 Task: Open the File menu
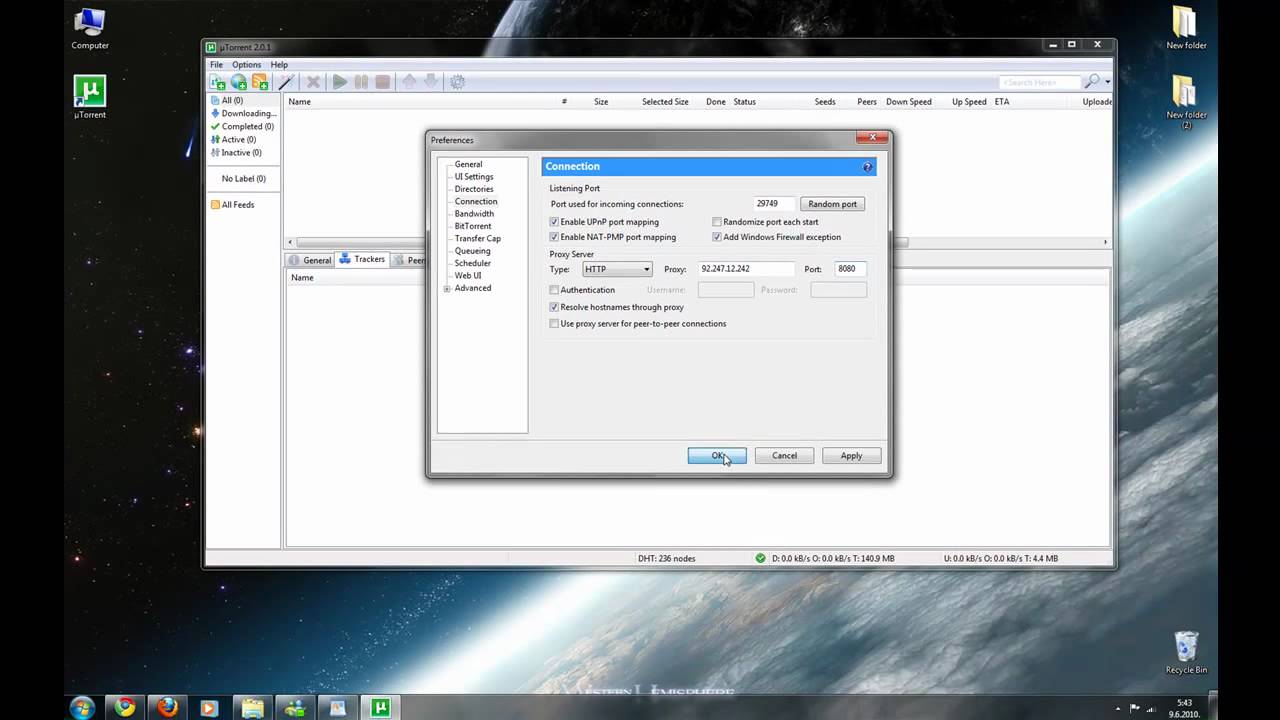click(216, 65)
